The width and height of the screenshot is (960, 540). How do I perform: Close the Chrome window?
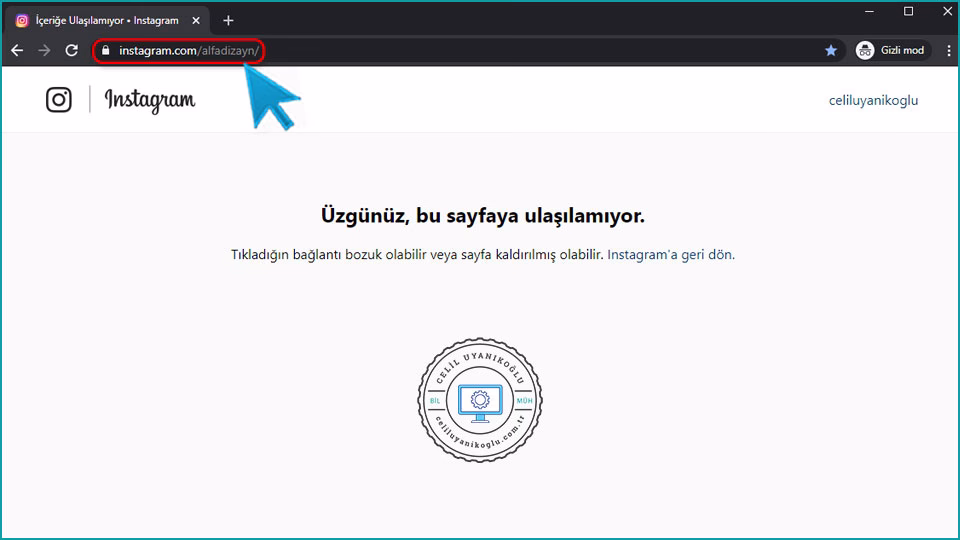pos(947,12)
